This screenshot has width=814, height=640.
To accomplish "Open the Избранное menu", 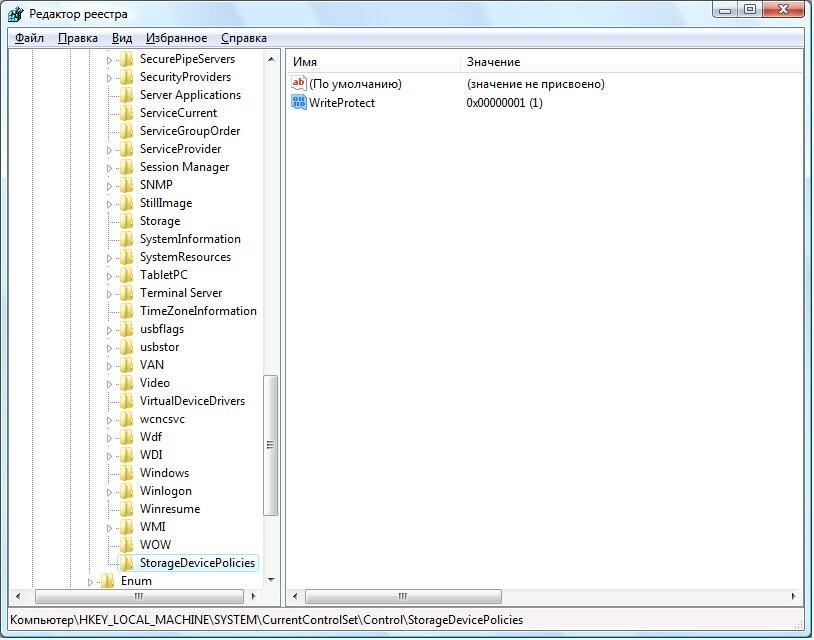I will click(x=177, y=38).
